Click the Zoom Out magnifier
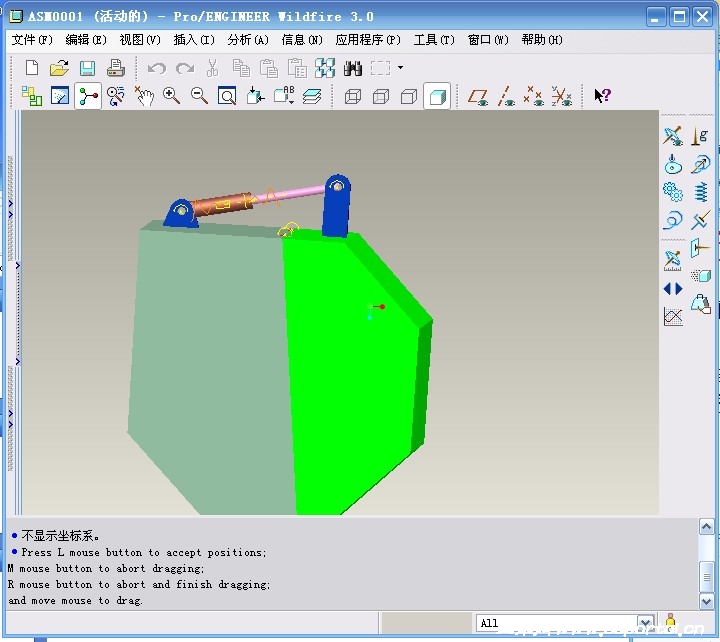This screenshot has width=720, height=642. (199, 96)
